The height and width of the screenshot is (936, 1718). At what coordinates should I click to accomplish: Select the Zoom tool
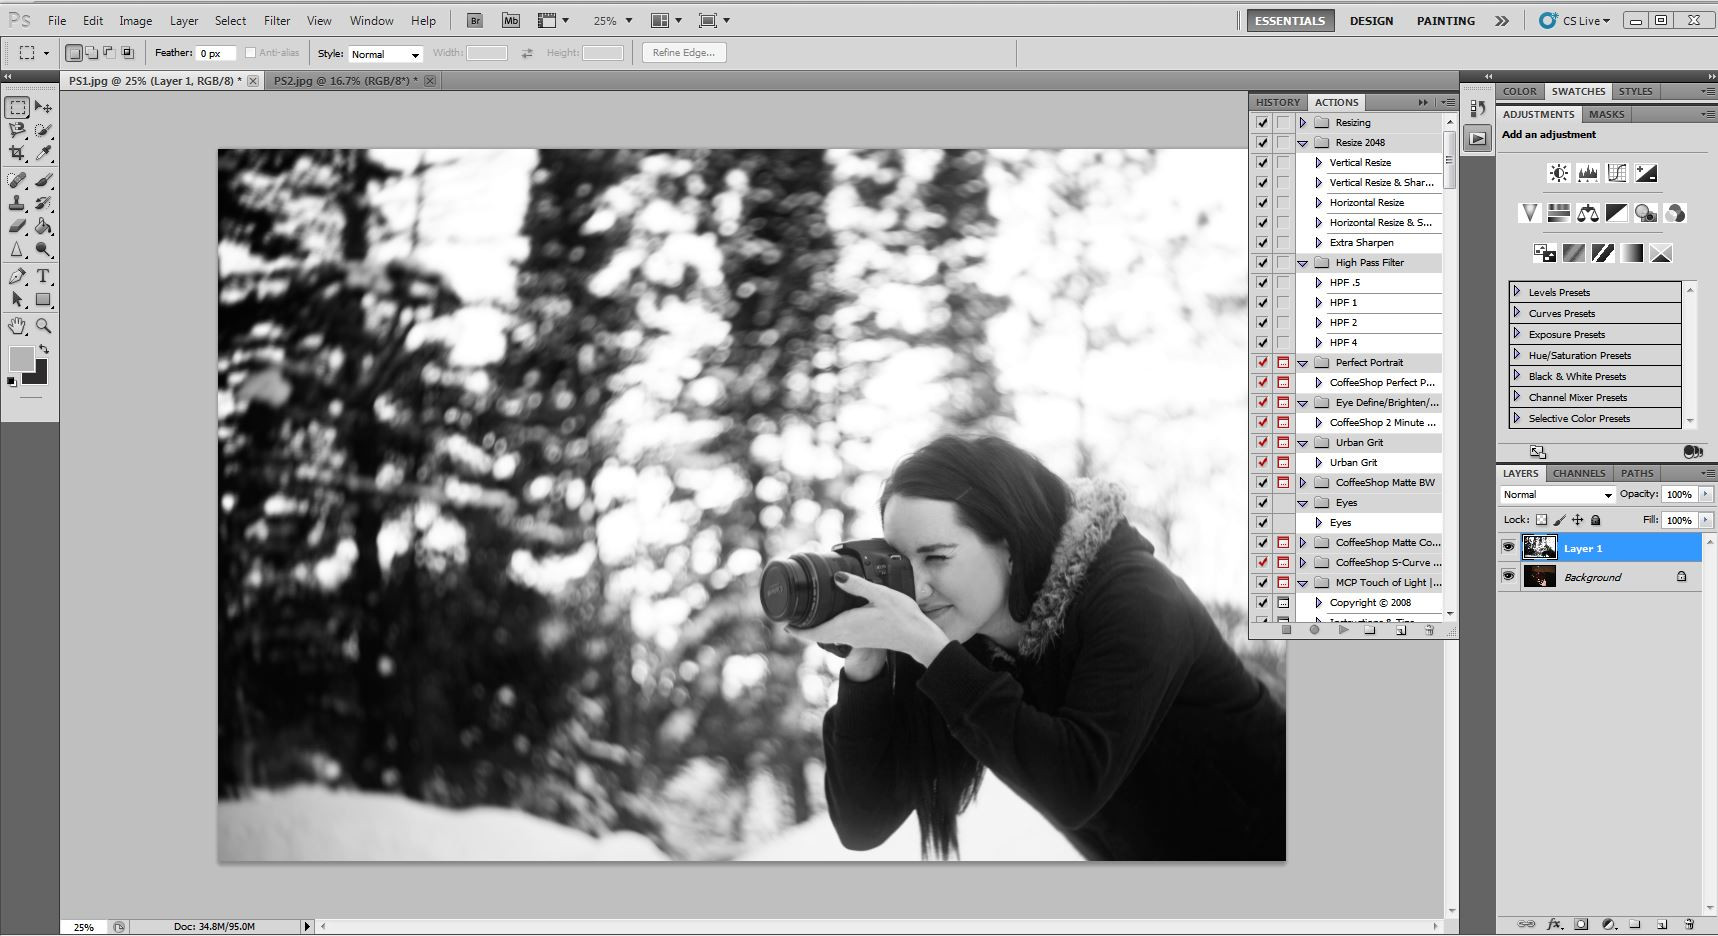(43, 326)
